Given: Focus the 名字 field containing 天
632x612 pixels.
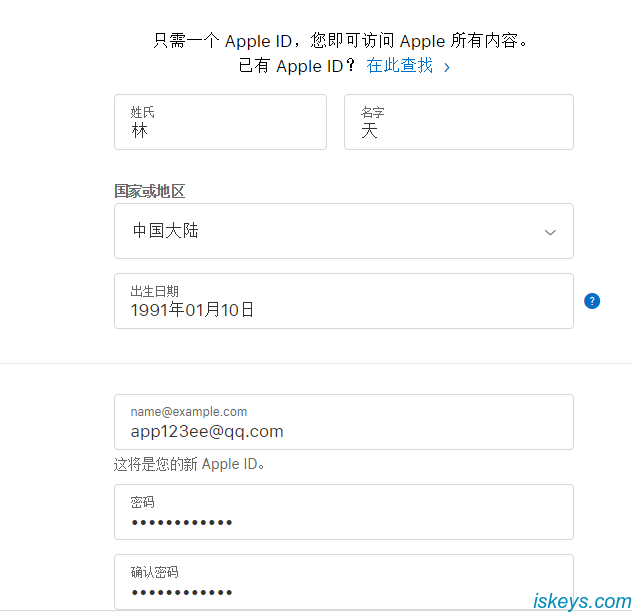Looking at the screenshot, I should [458, 123].
